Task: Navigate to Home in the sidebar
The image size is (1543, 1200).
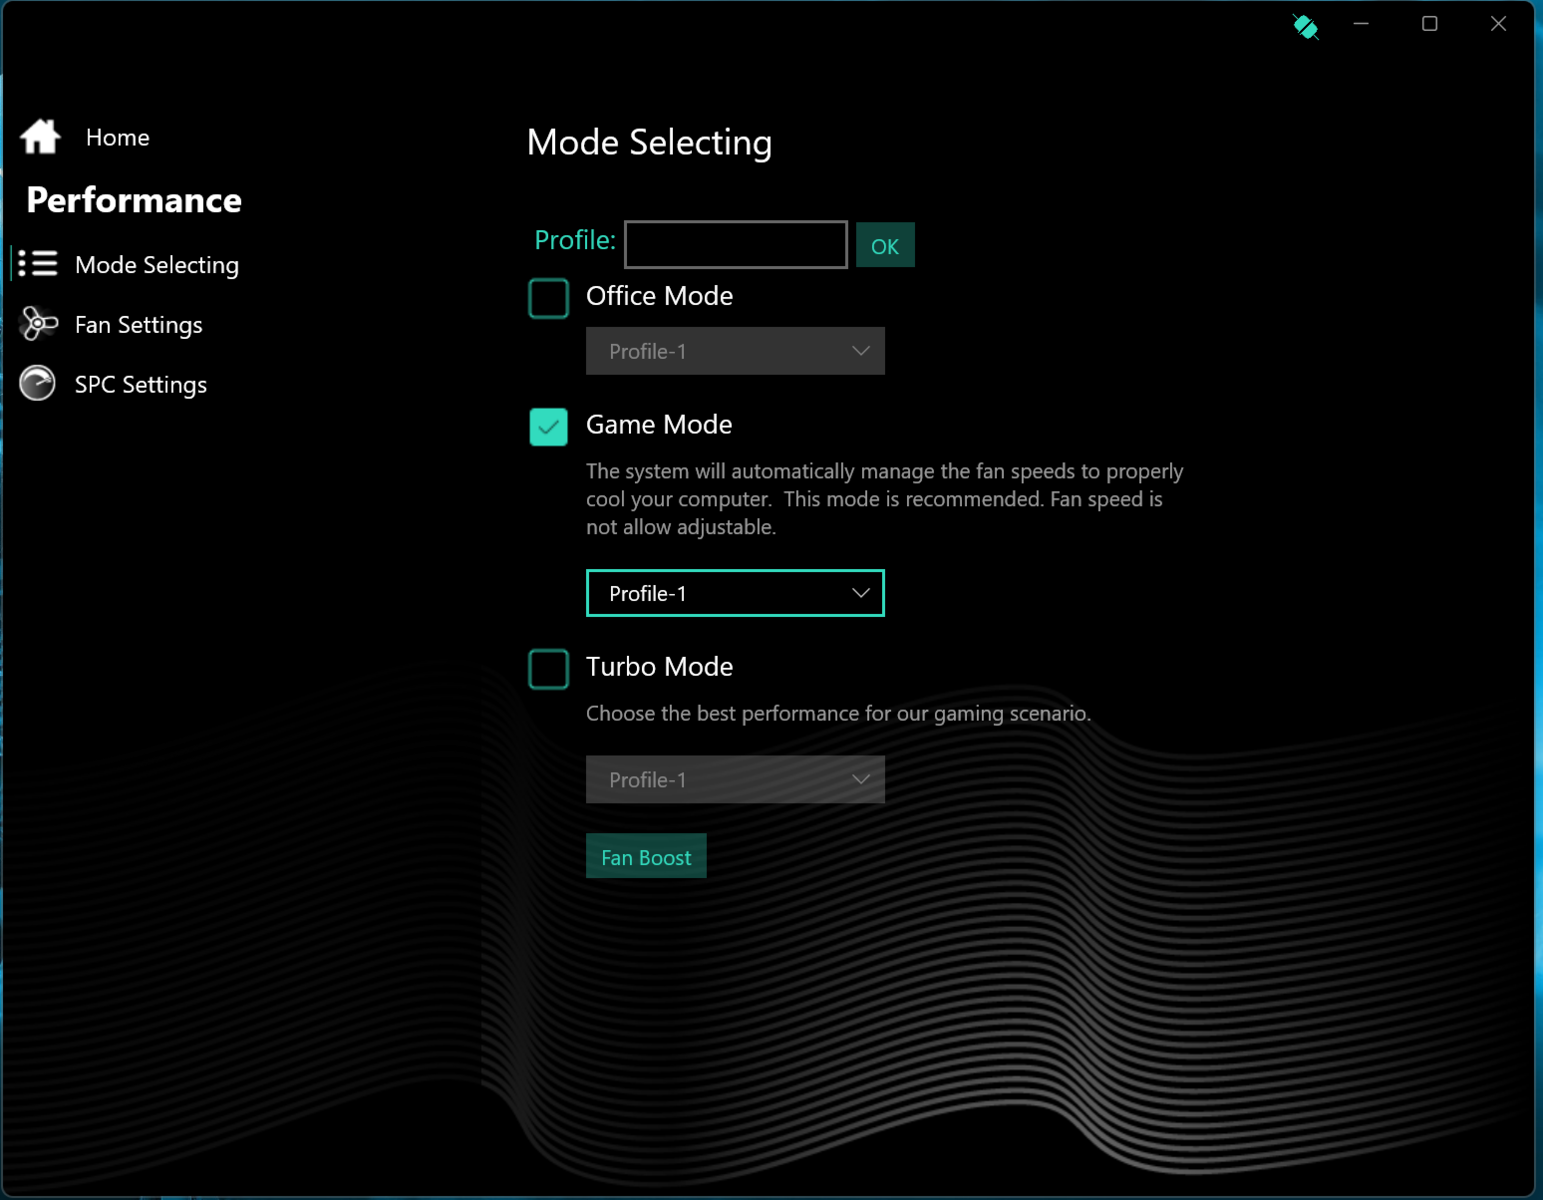Action: (x=117, y=138)
